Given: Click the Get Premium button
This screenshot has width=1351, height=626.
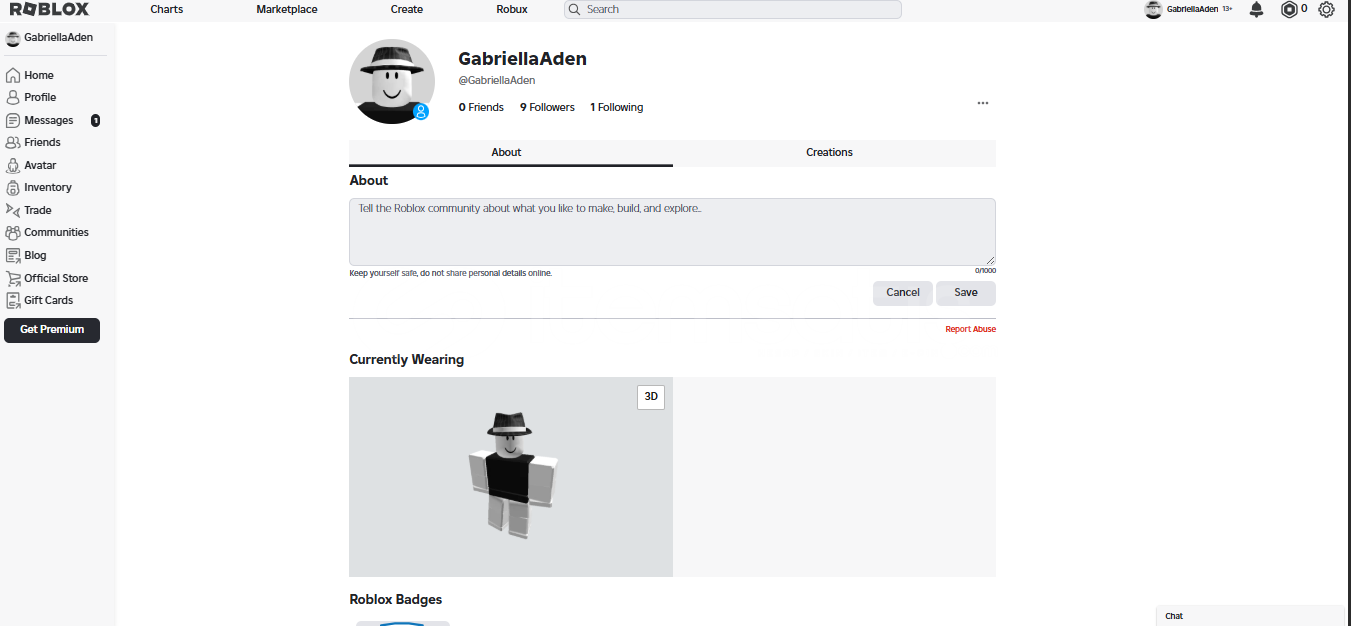Looking at the screenshot, I should tap(52, 330).
